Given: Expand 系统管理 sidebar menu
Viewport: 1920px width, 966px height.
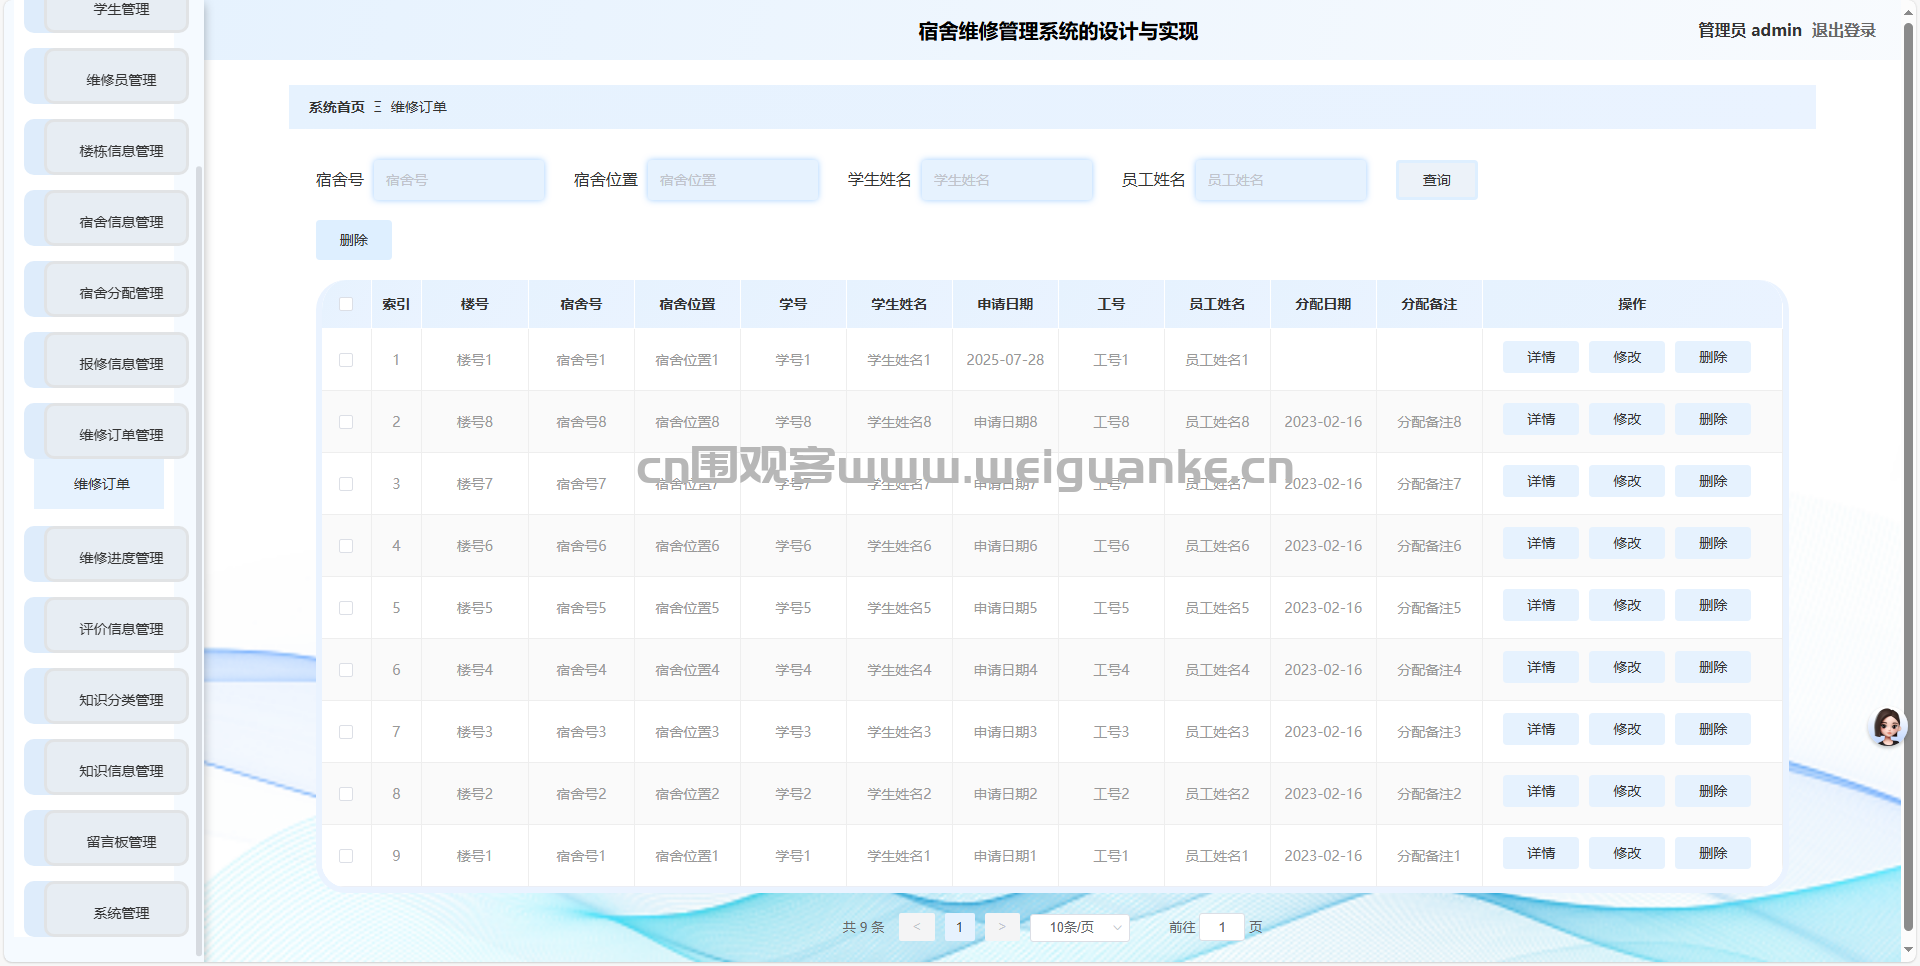Looking at the screenshot, I should [107, 909].
